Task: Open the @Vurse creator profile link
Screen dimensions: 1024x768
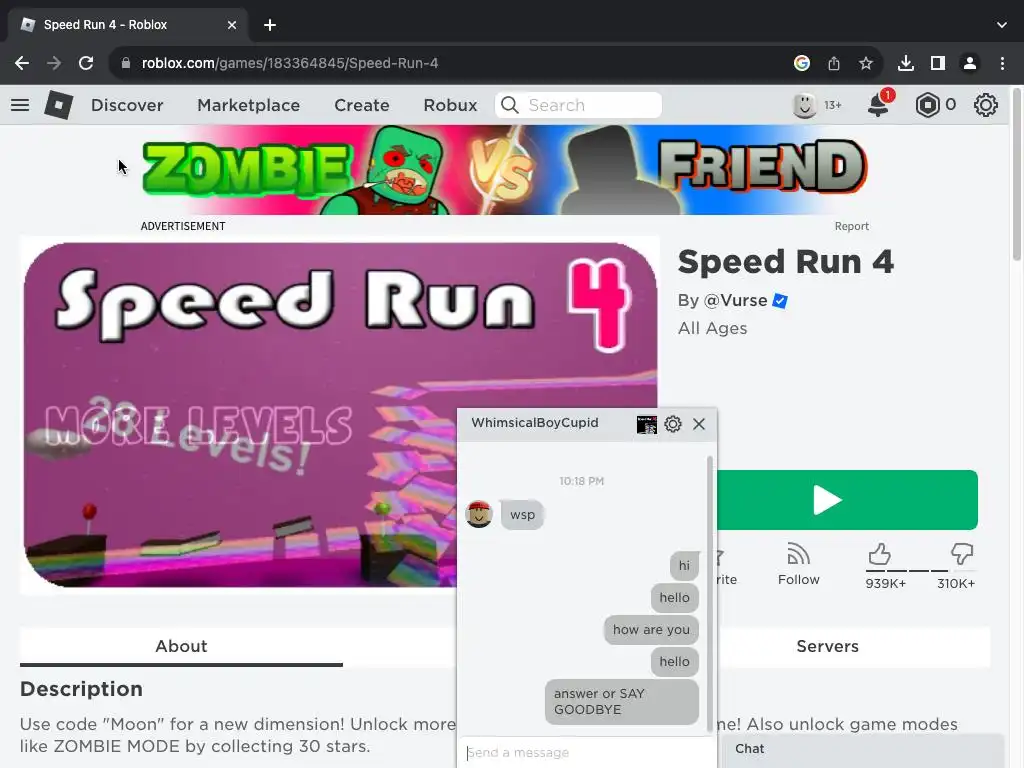Action: [735, 300]
